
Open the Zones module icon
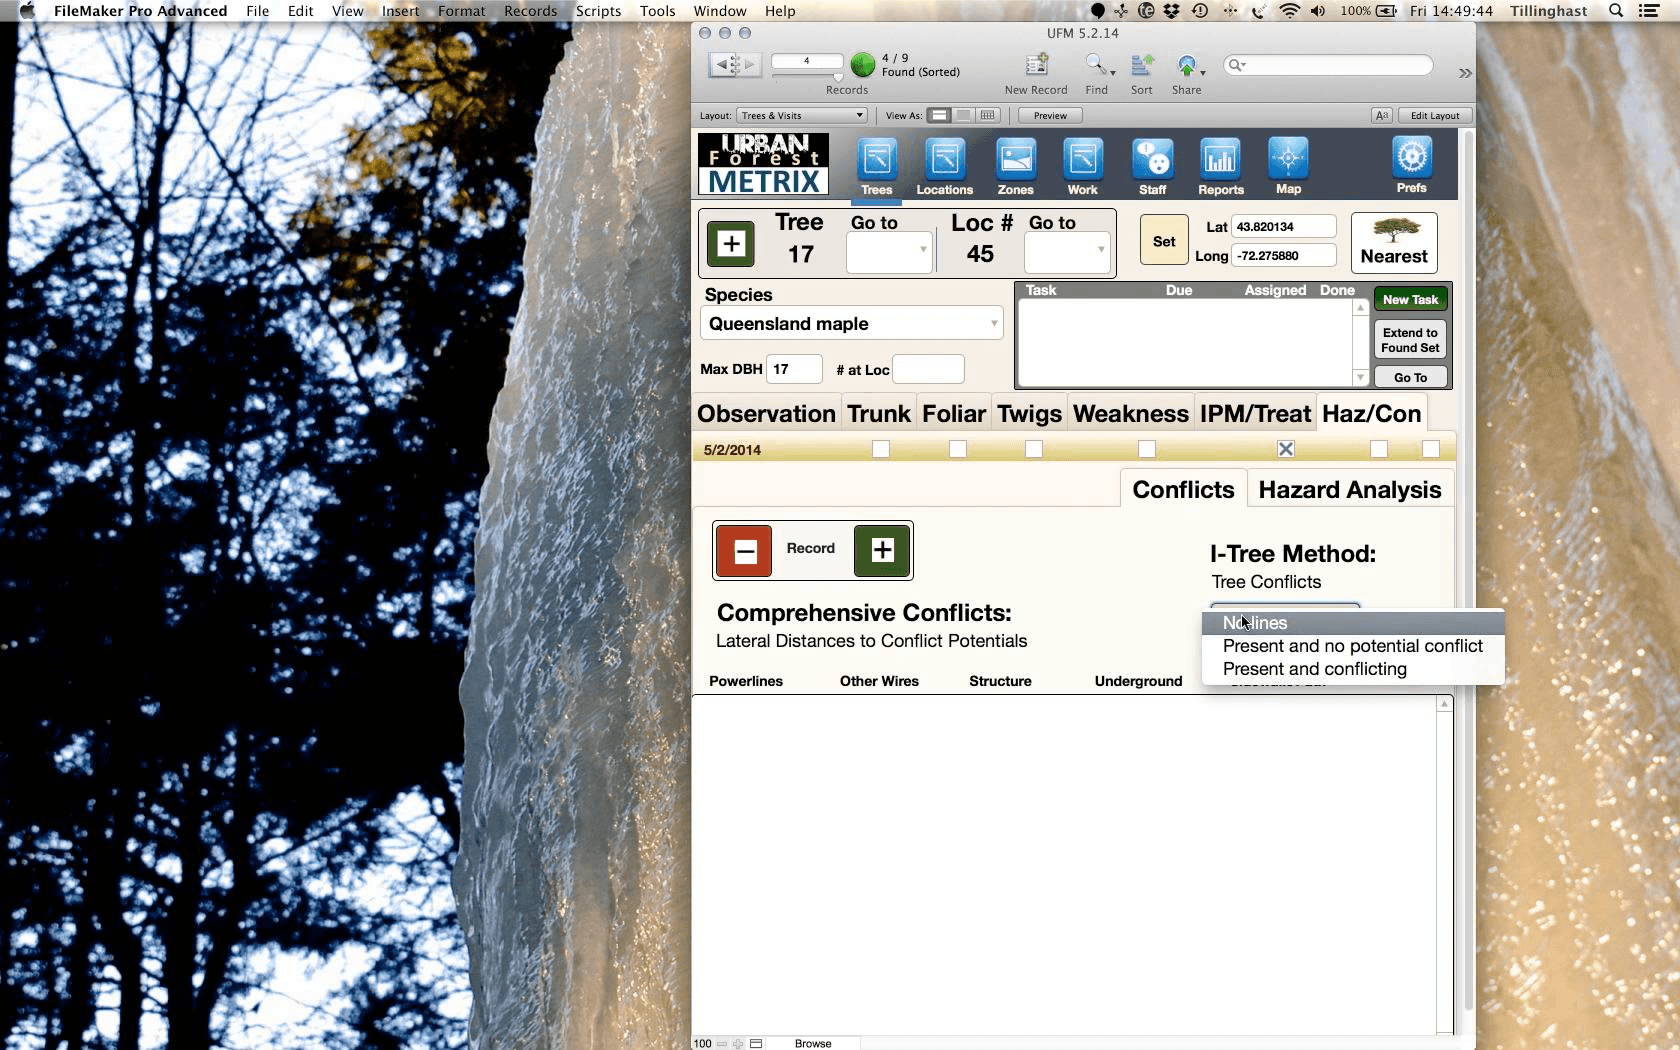coord(1015,160)
